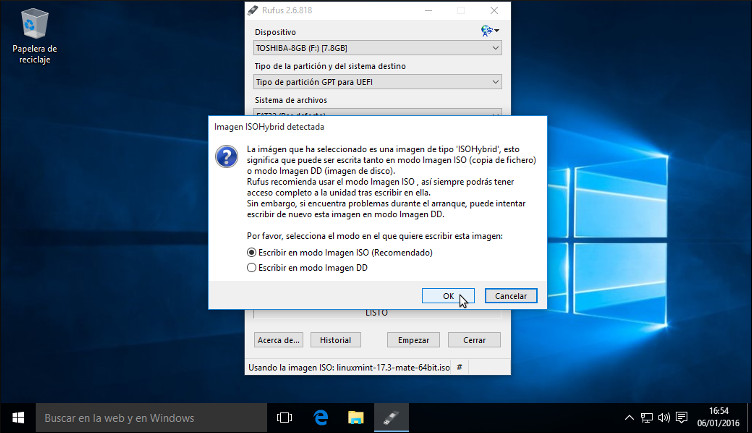The height and width of the screenshot is (433, 752).
Task: Open the network status tray icon
Action: click(x=646, y=418)
